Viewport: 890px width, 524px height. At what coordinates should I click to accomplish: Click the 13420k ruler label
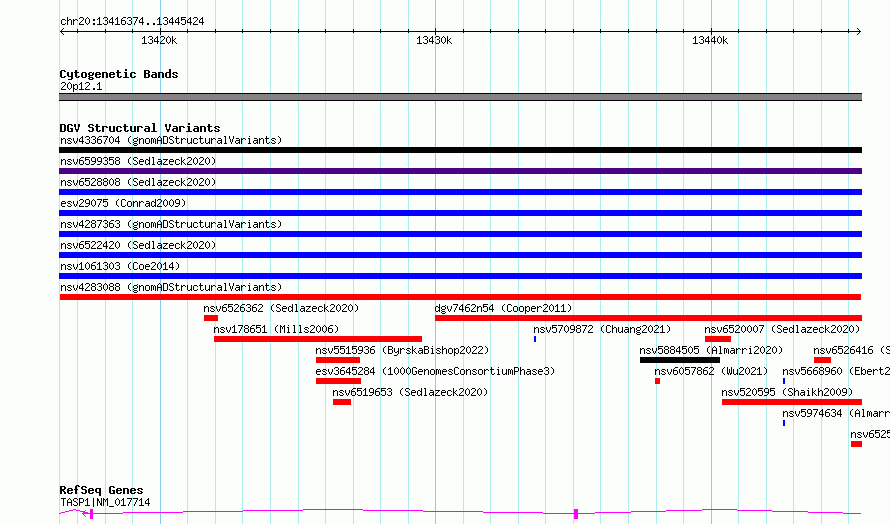pos(159,40)
